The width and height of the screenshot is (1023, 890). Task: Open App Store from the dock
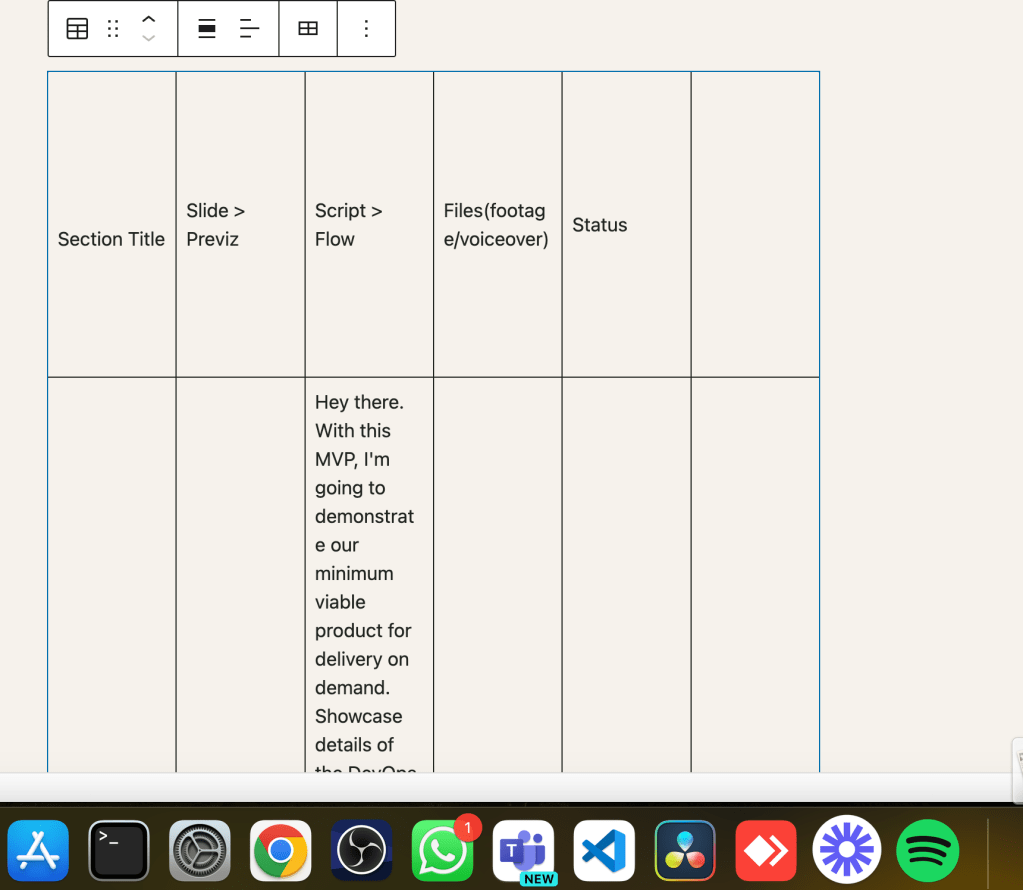pyautogui.click(x=38, y=850)
